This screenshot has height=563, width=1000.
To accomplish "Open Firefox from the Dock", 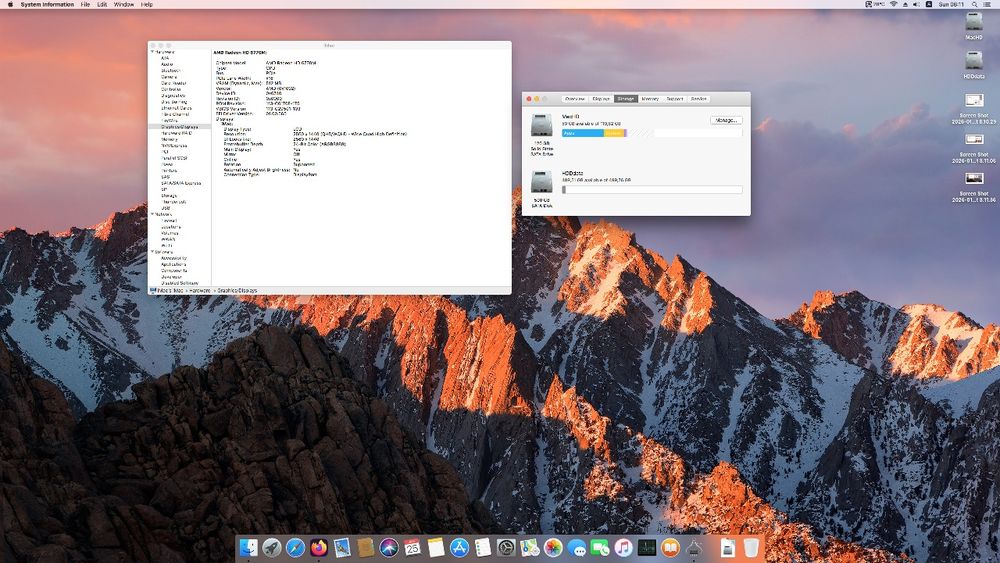I will [x=319, y=547].
